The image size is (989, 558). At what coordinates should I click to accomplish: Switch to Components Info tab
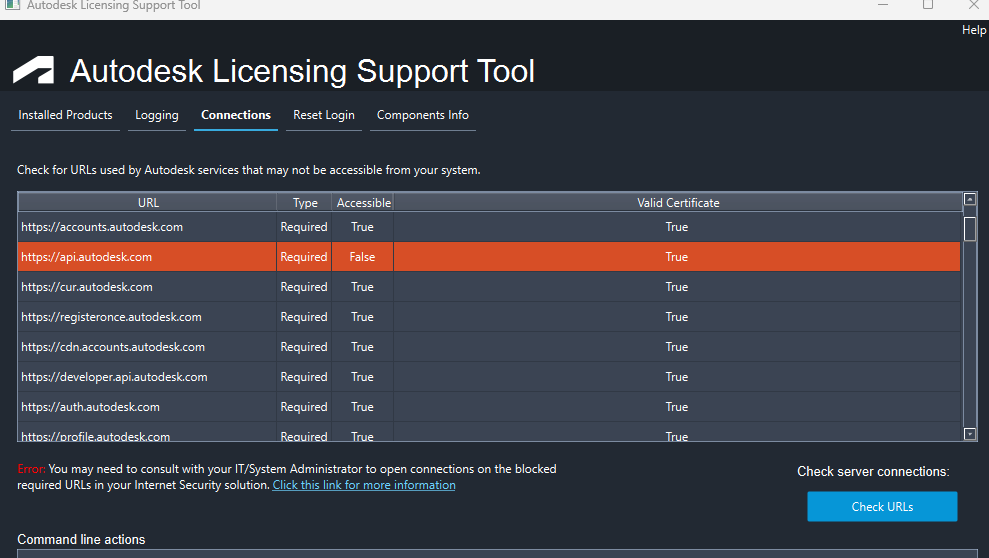point(423,115)
